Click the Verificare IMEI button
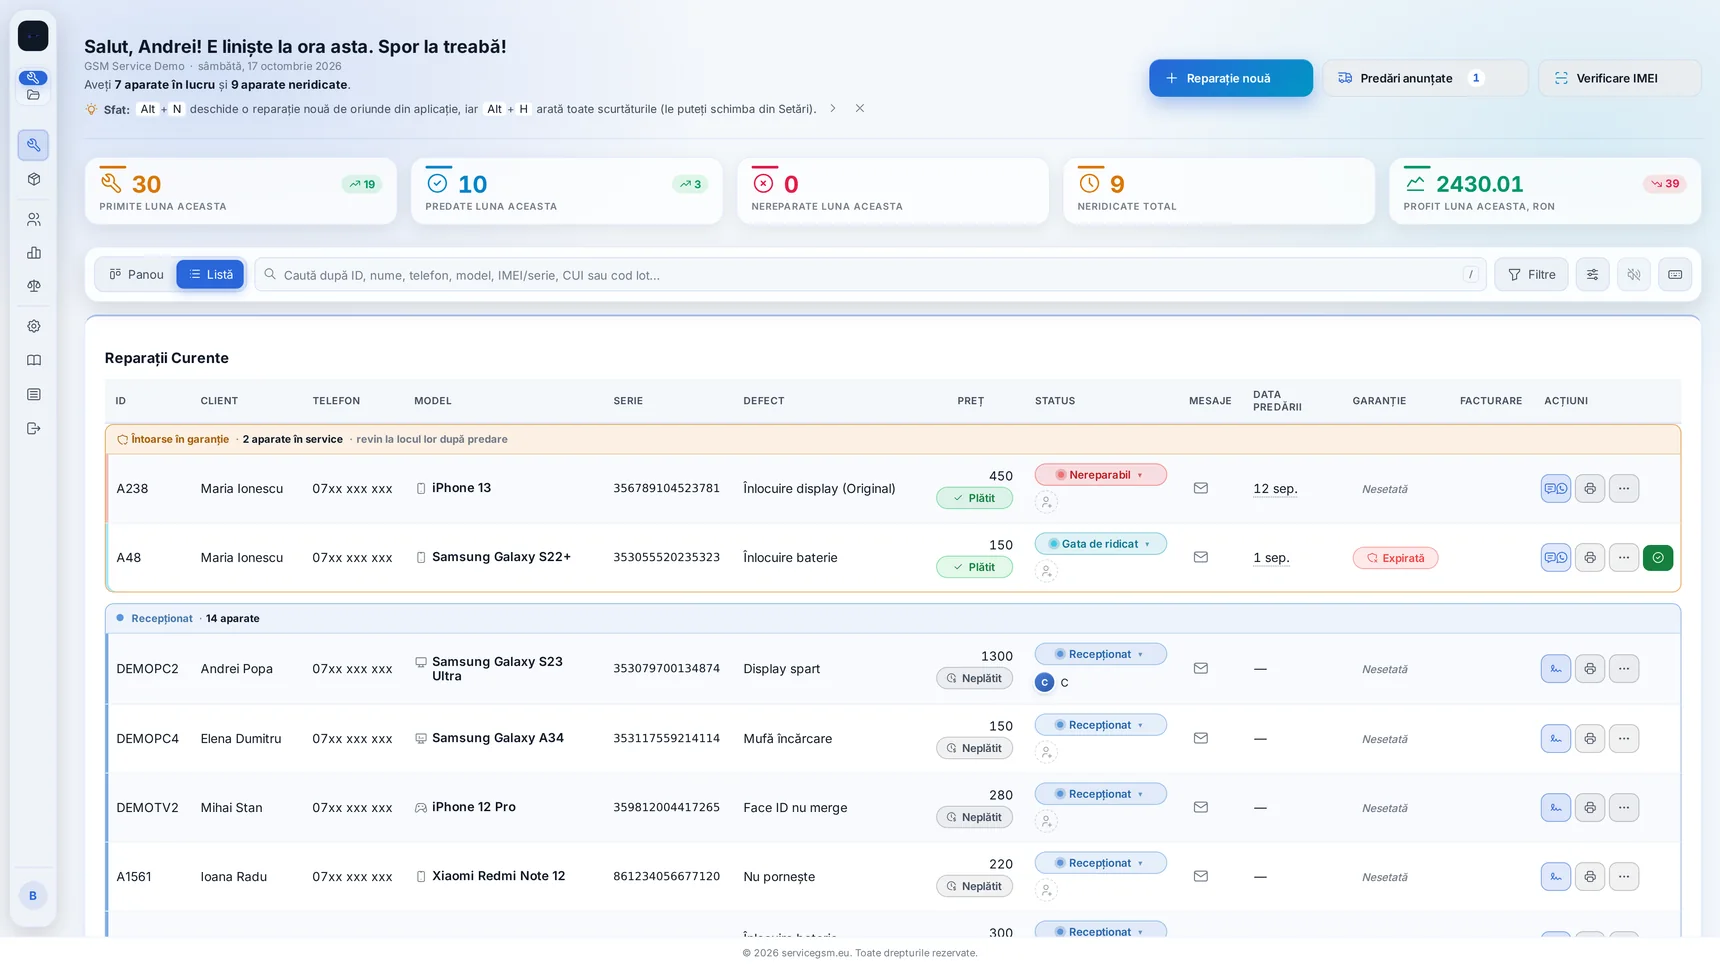1720x968 pixels. (1619, 78)
